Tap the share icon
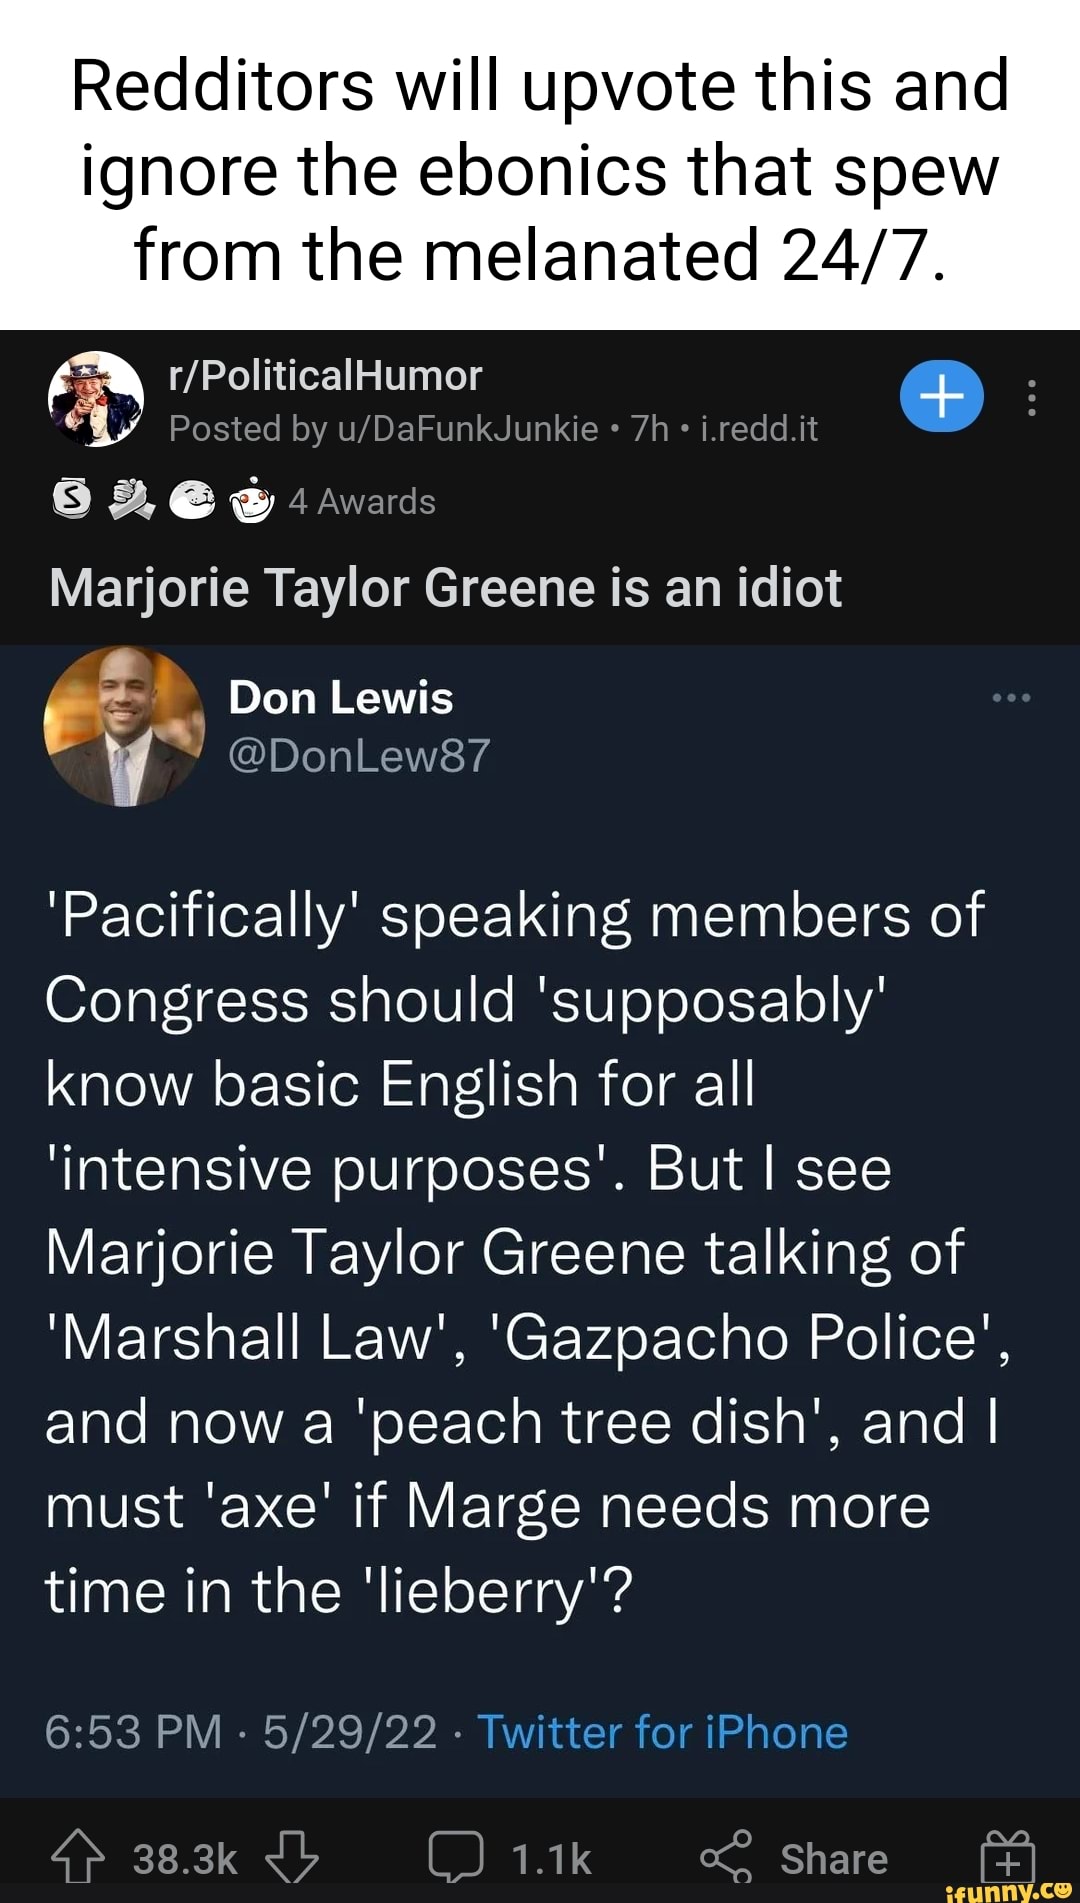Image resolution: width=1080 pixels, height=1903 pixels. (726, 1858)
